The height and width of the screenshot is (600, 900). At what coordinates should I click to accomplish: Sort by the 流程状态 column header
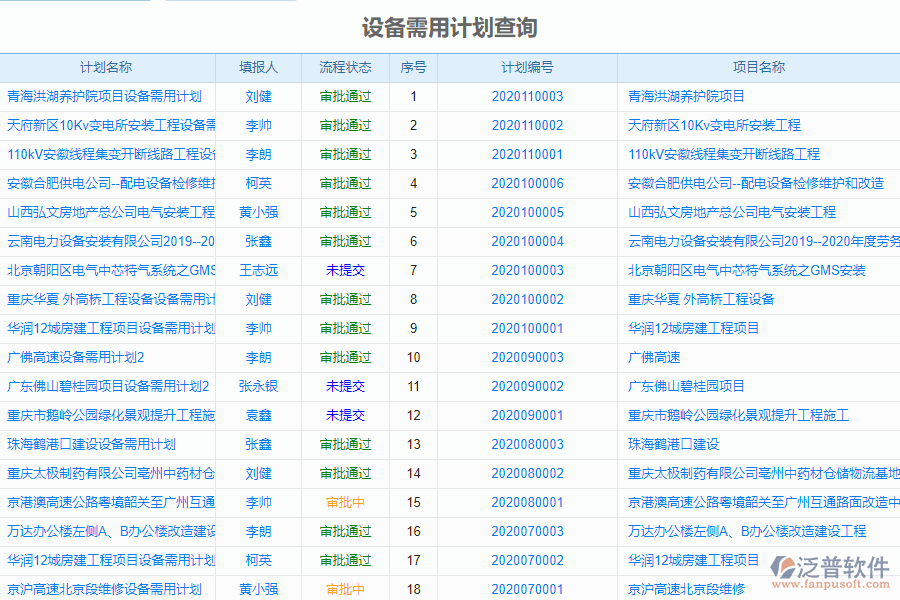click(x=346, y=68)
